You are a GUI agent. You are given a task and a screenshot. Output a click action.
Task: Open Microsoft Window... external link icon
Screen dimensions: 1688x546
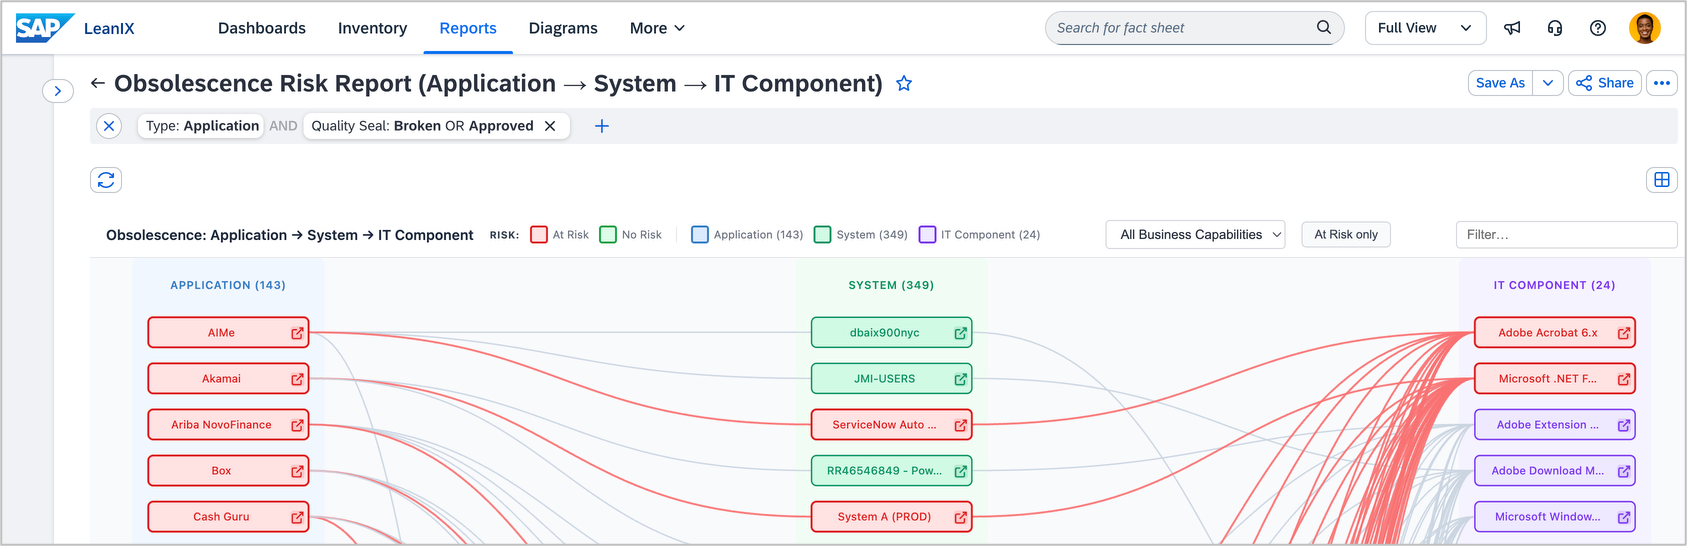coord(1624,517)
